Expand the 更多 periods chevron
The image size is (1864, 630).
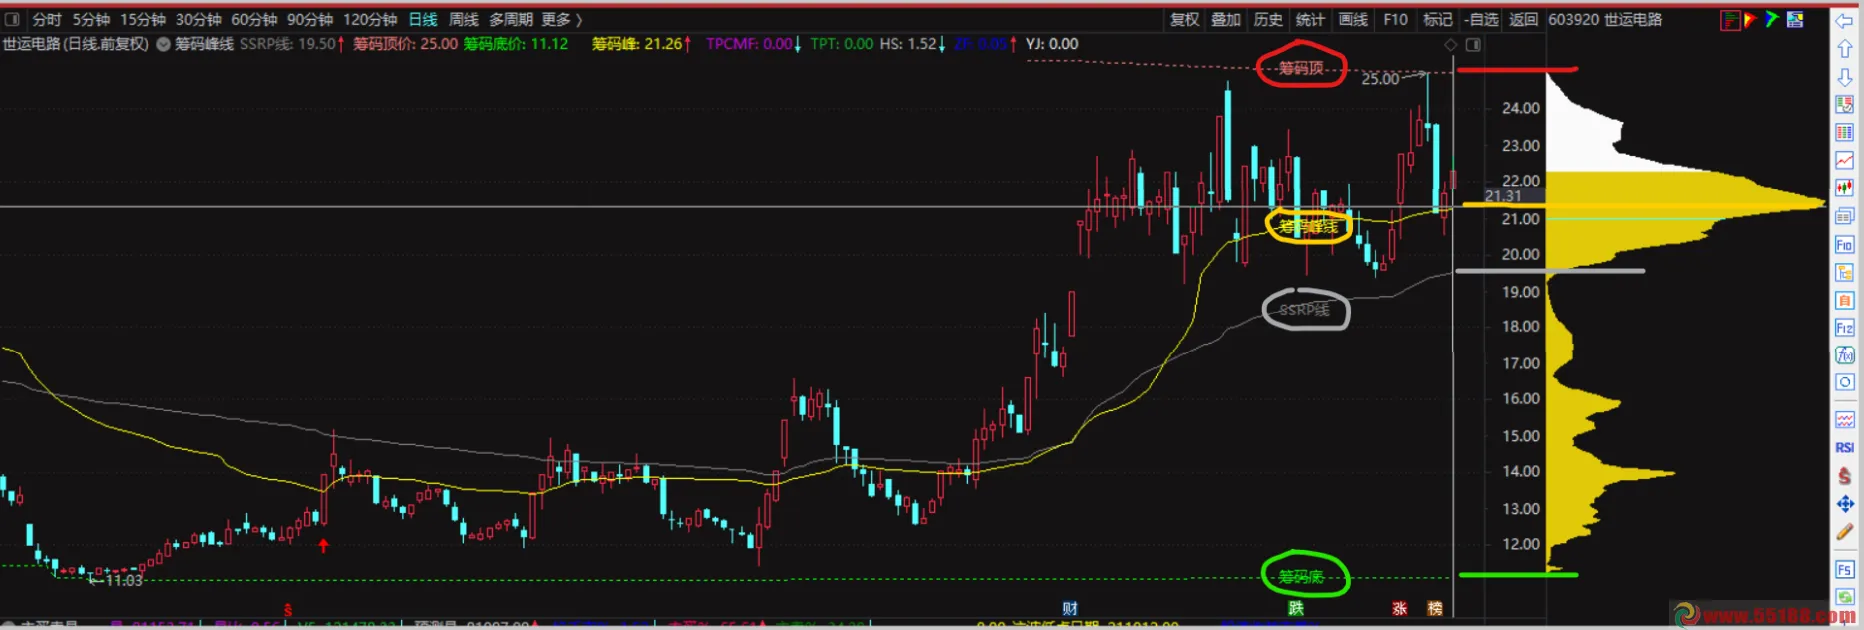click(579, 20)
